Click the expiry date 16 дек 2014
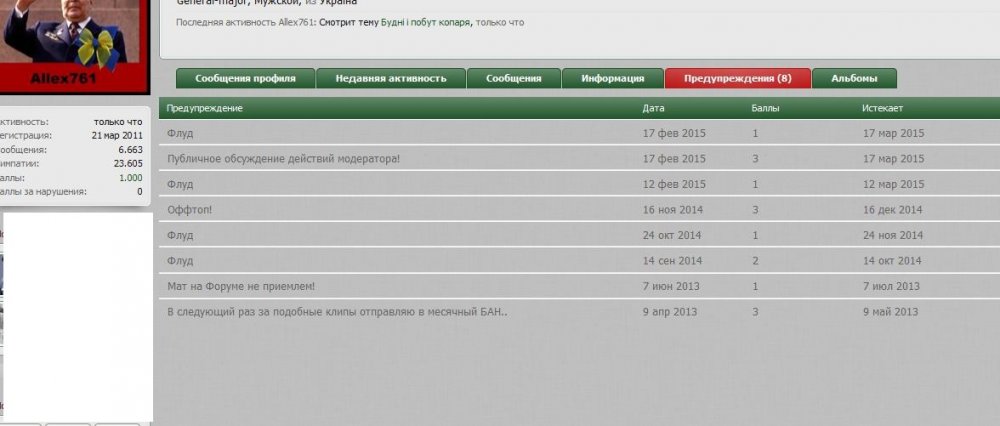Viewport: 1000px width, 426px height. [892, 210]
